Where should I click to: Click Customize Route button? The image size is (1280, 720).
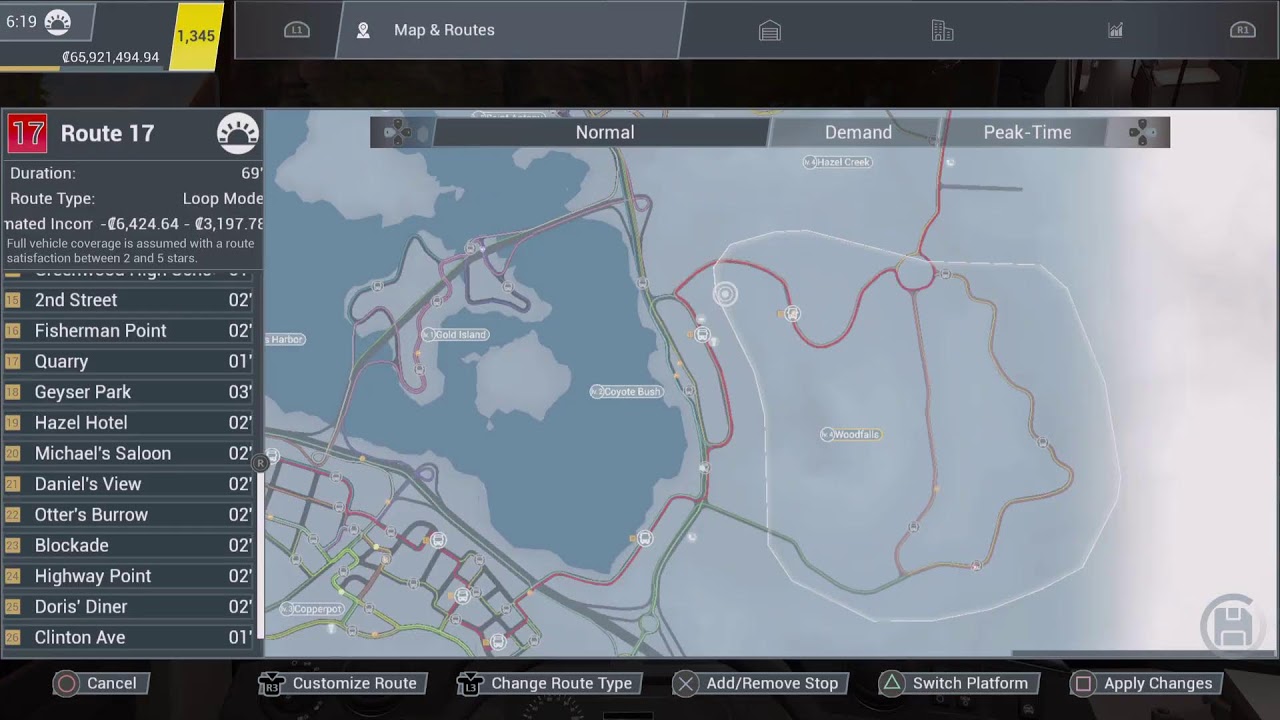(x=343, y=684)
